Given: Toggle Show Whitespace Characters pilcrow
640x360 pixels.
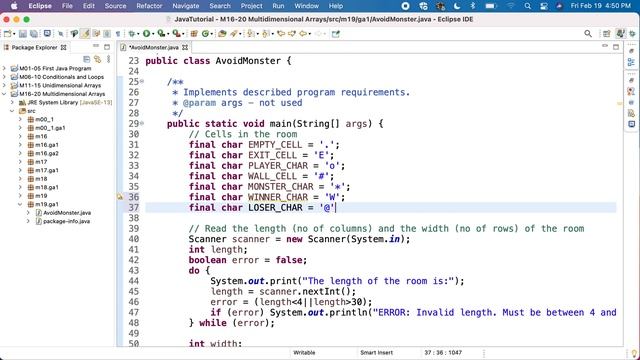Looking at the screenshot, I should 118,34.
